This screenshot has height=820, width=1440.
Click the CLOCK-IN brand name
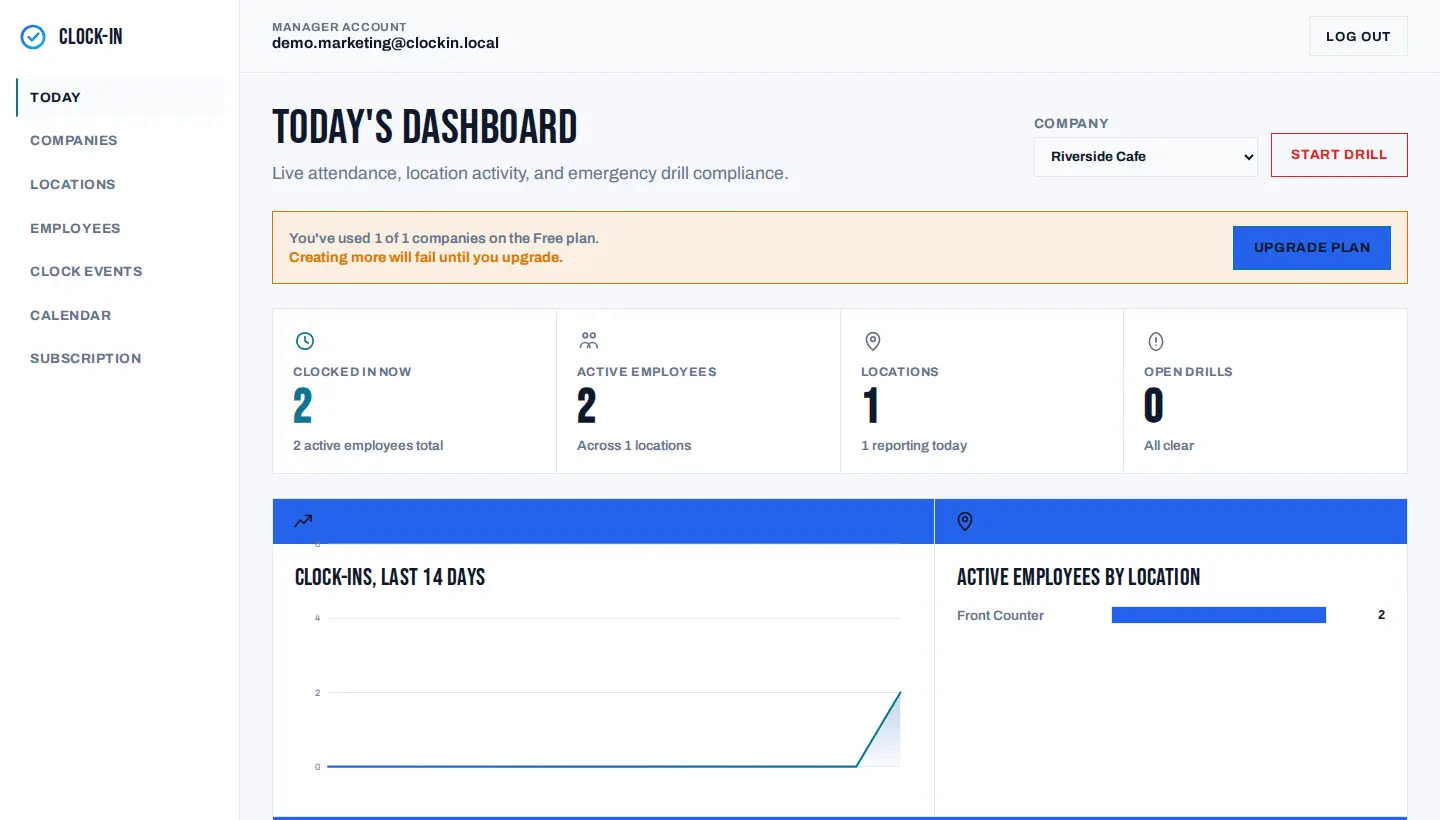91,37
